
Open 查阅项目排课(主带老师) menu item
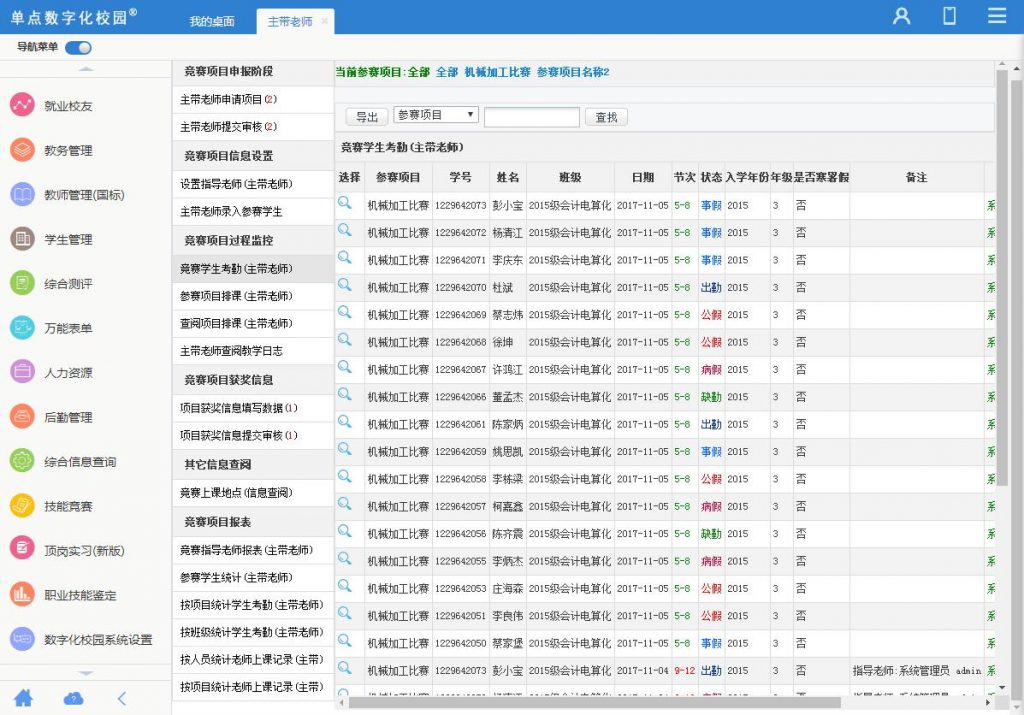(x=253, y=323)
